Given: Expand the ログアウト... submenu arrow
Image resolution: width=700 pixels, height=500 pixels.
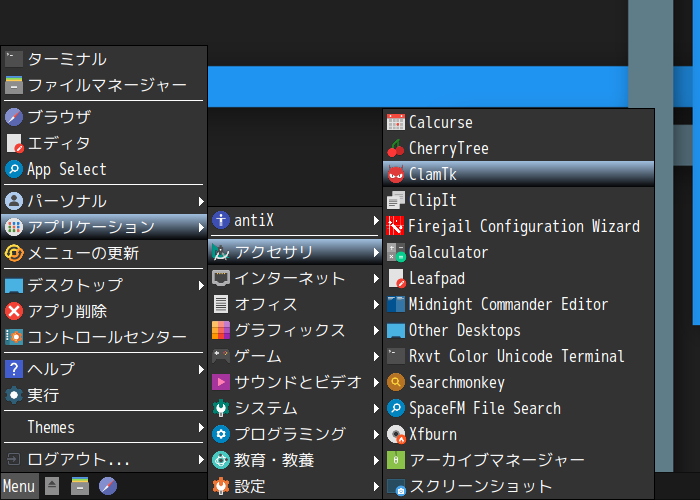Looking at the screenshot, I should pyautogui.click(x=201, y=459).
